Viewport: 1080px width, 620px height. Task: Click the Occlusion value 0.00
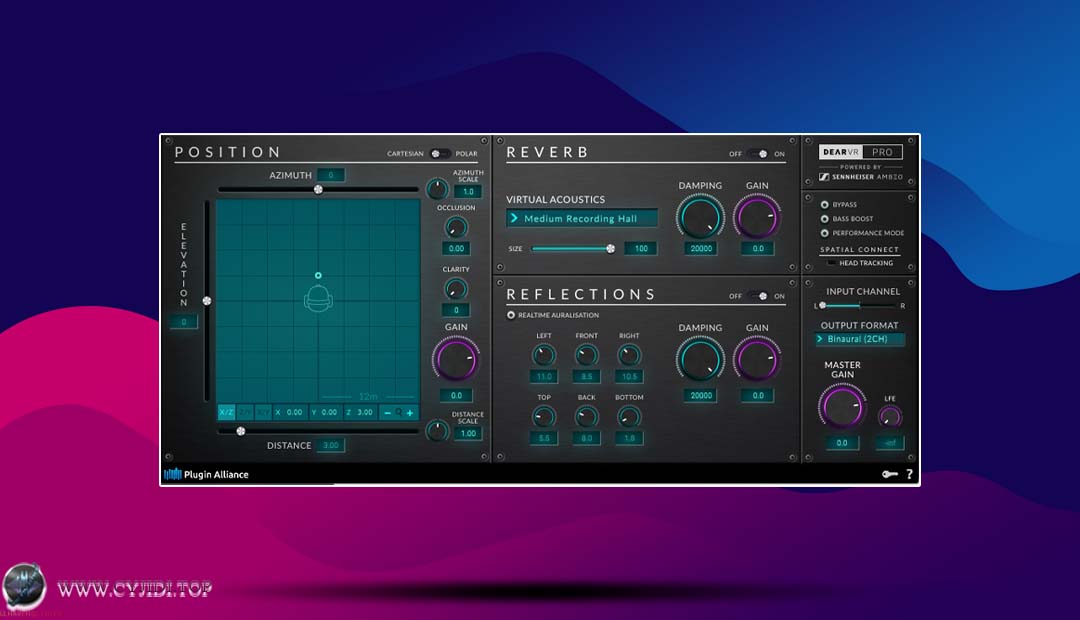(456, 248)
